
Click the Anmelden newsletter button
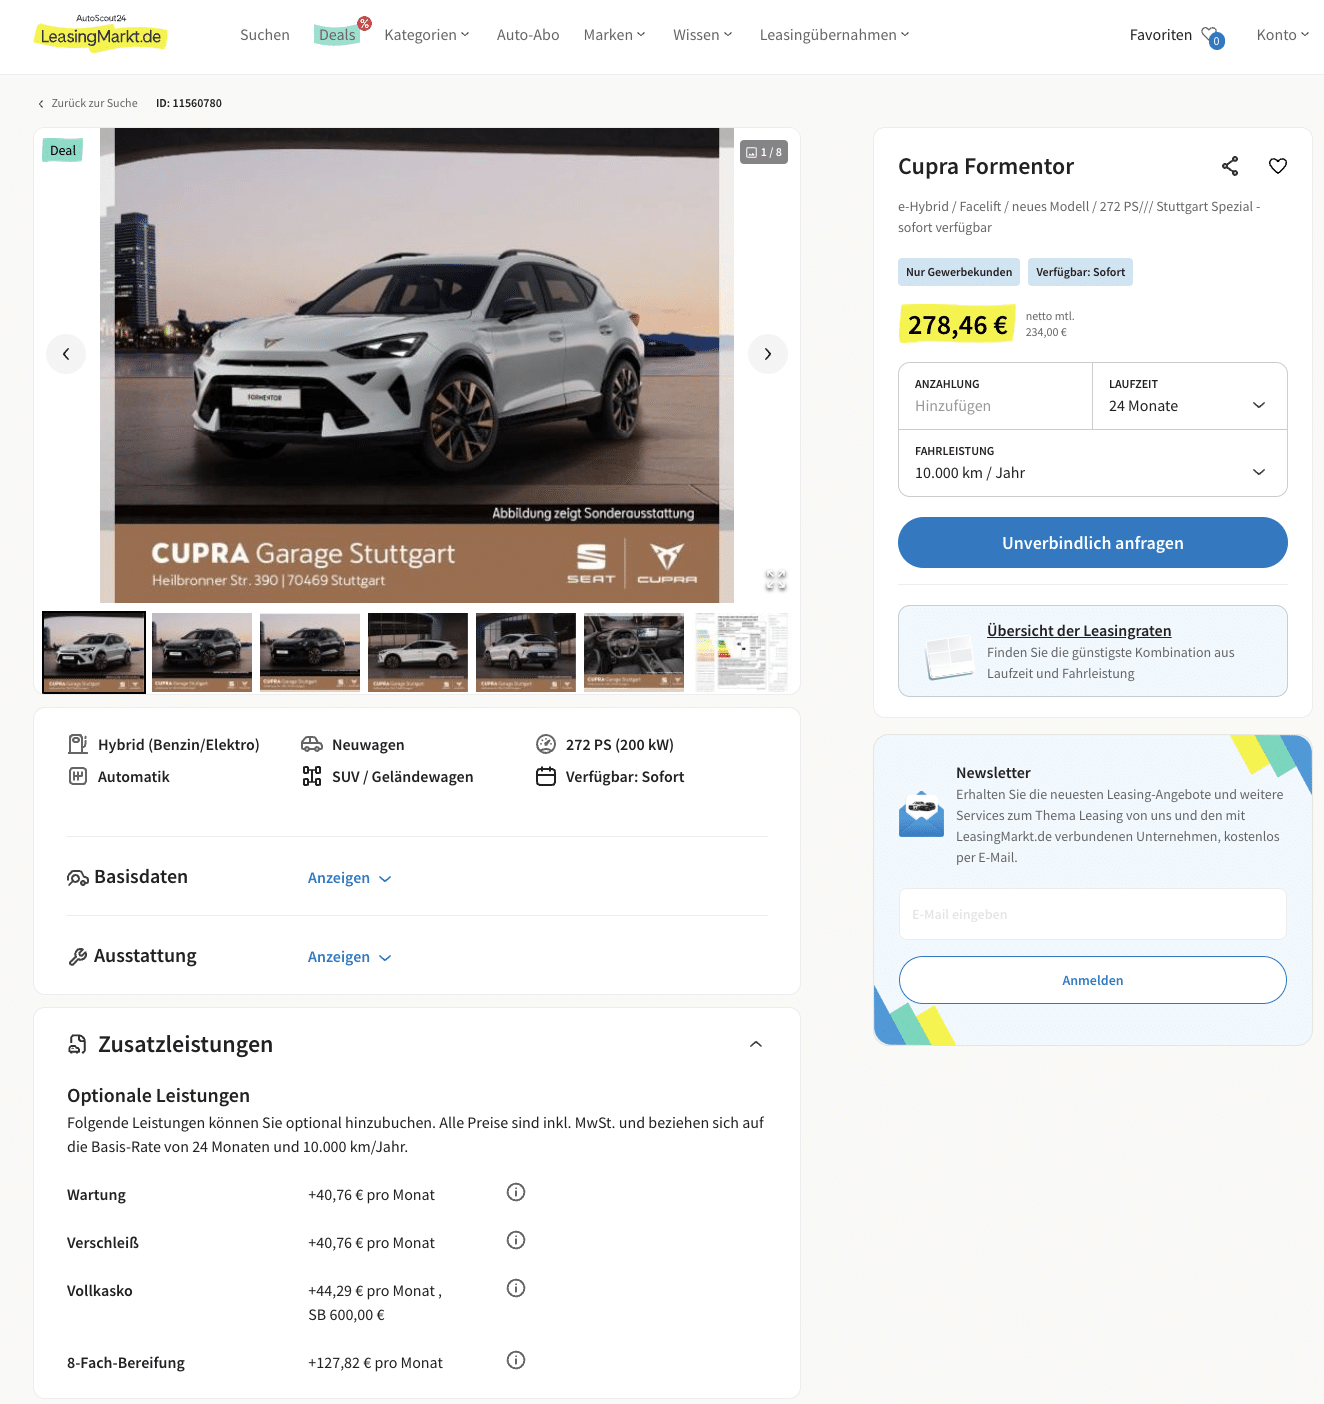[x=1093, y=980]
